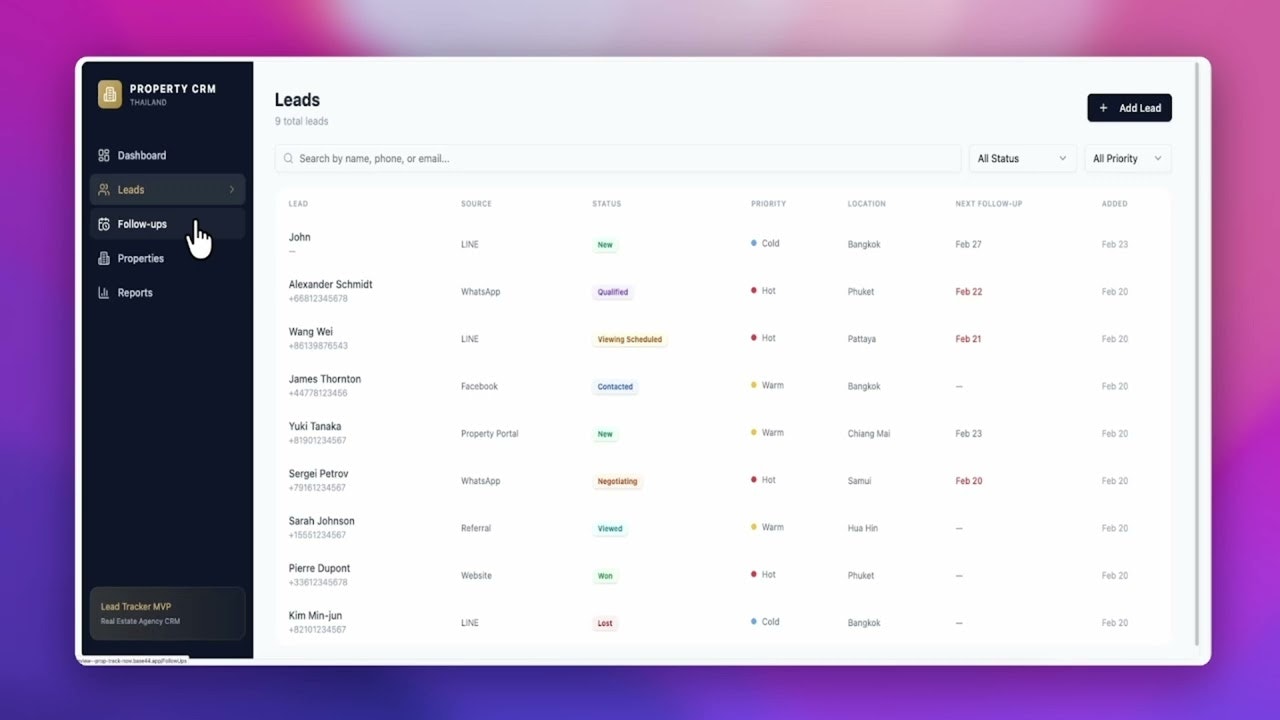Click the Contacted status badge

615,386
